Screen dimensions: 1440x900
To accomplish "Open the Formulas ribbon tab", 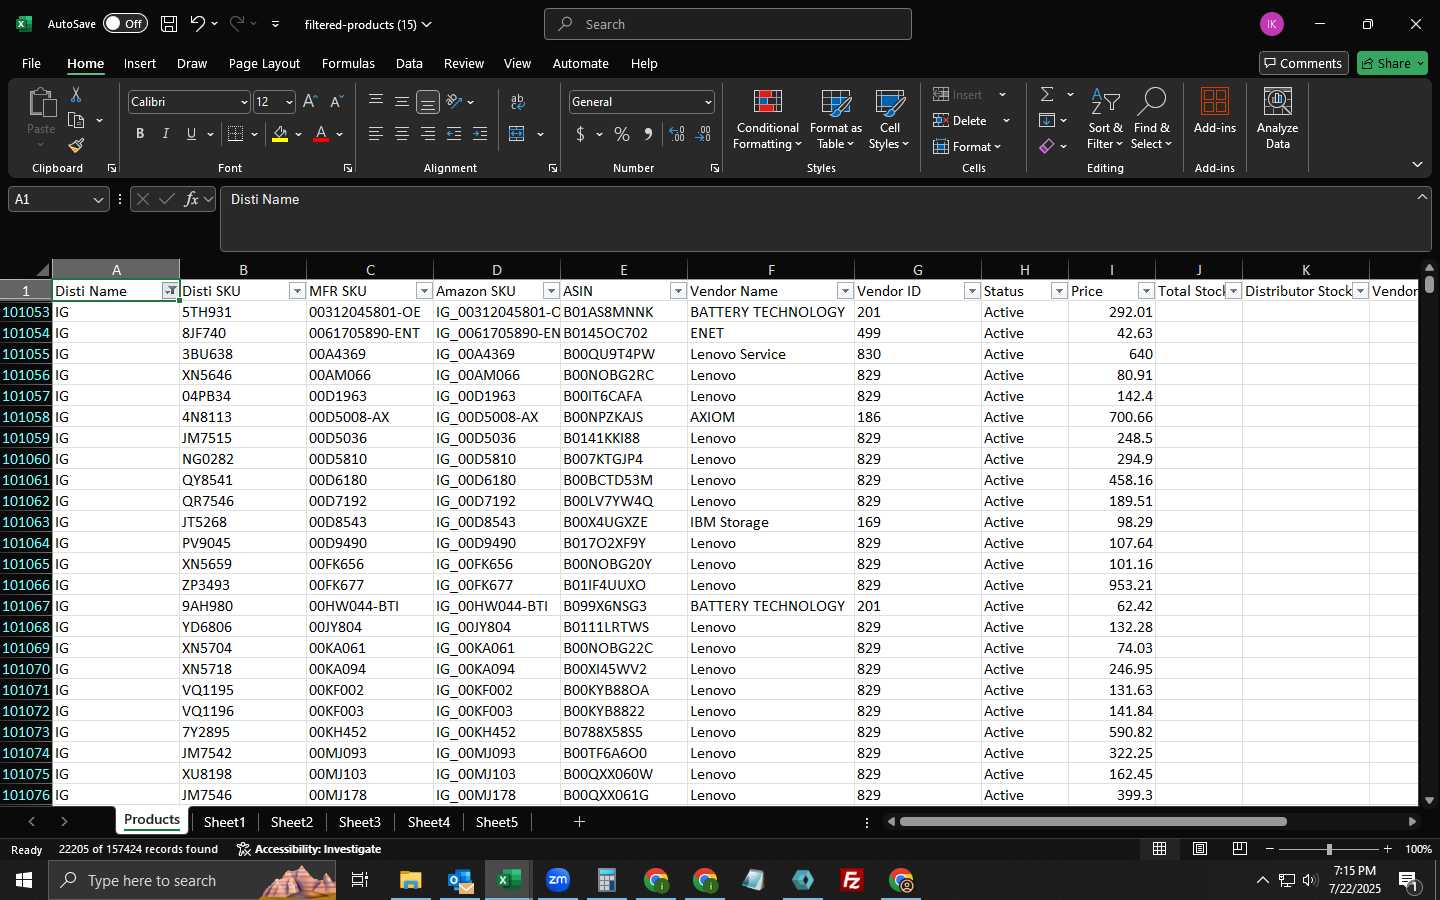I will click(348, 63).
